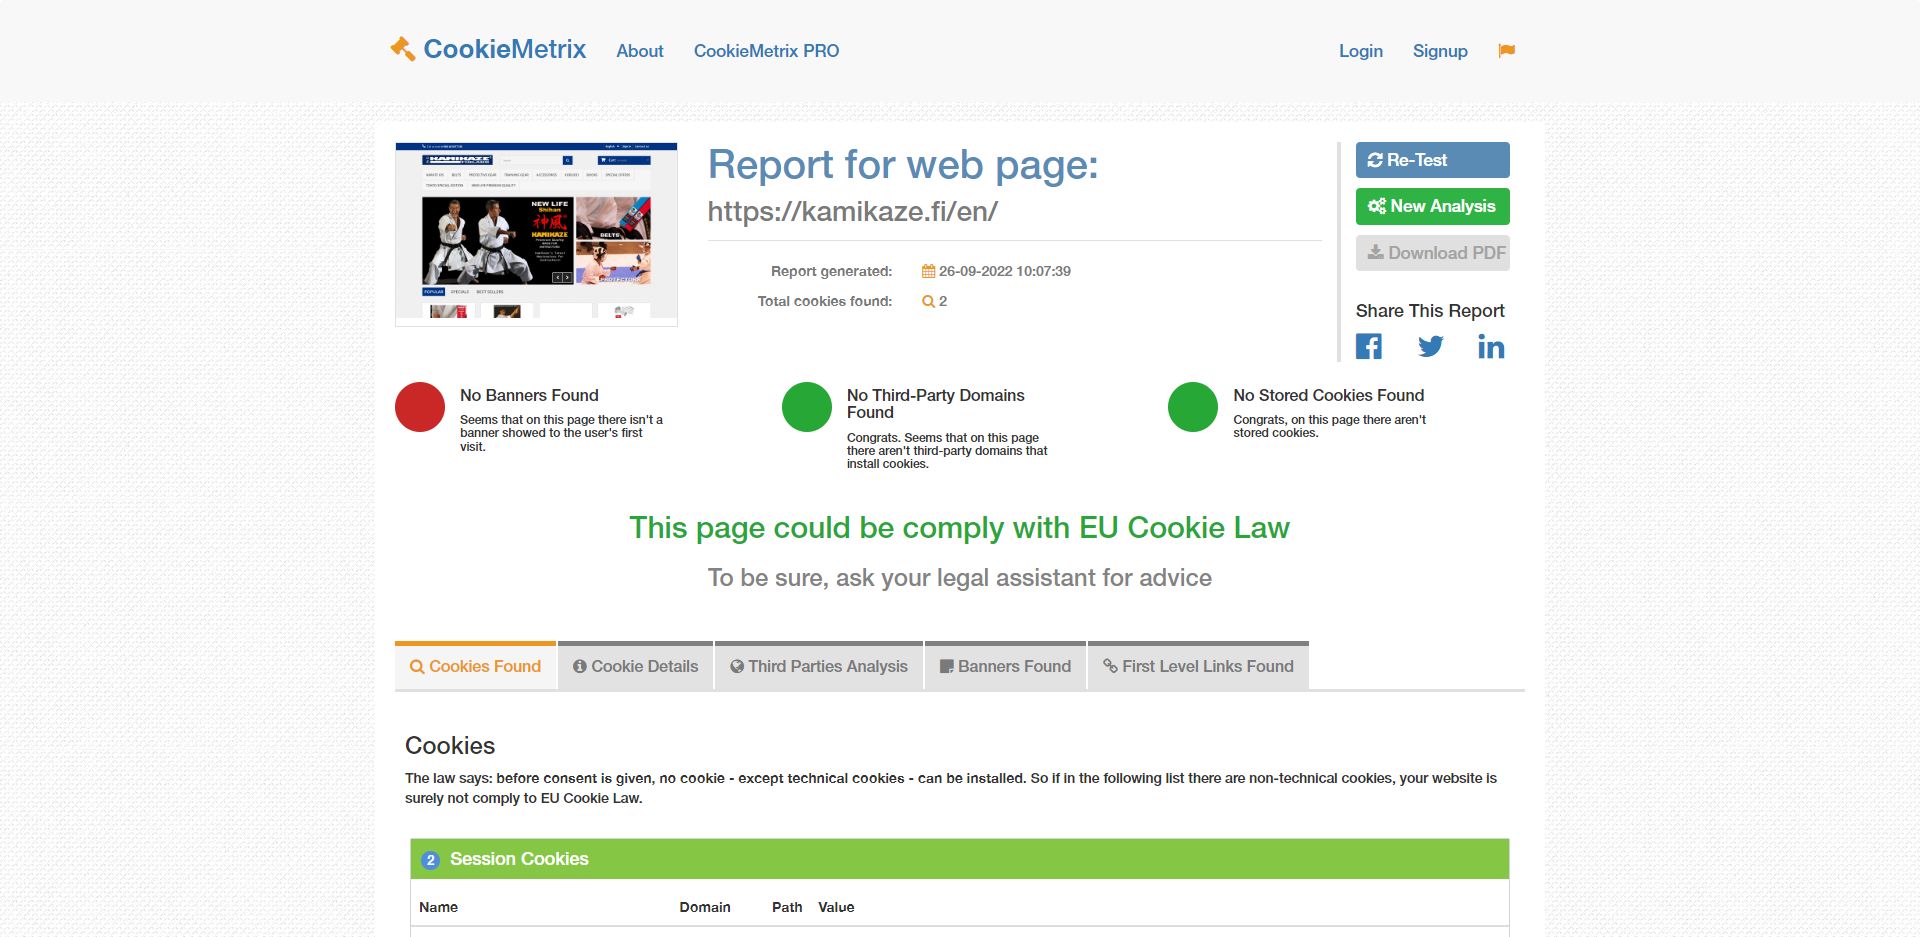Click the Name column header

pyautogui.click(x=438, y=907)
